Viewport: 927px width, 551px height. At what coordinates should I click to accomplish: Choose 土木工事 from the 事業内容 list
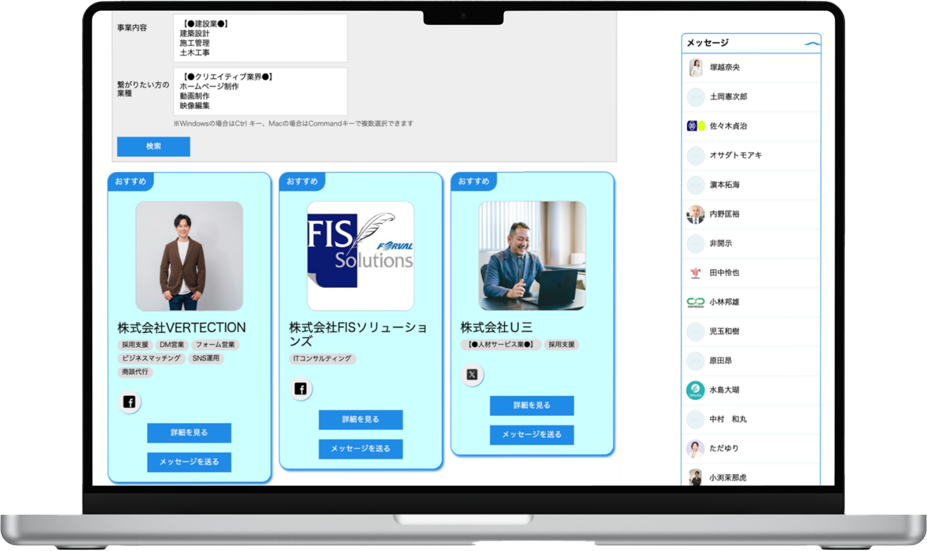coord(195,53)
